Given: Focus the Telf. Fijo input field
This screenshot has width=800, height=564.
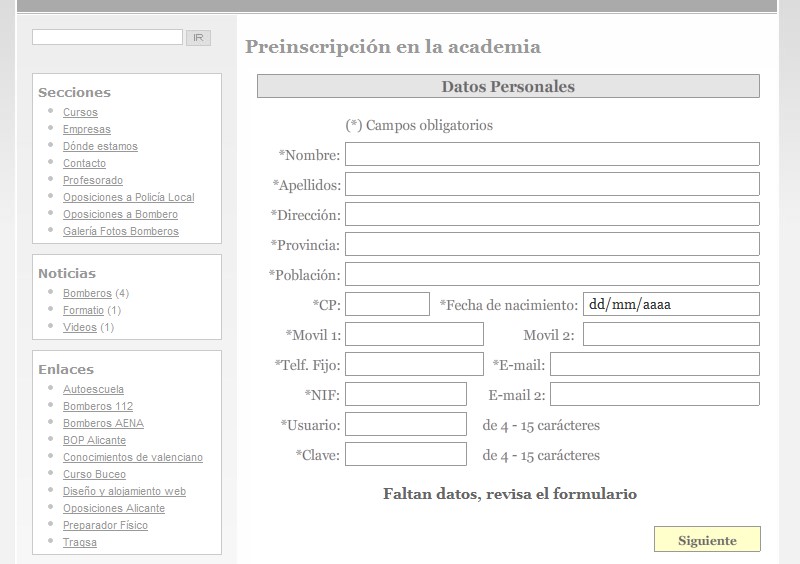Looking at the screenshot, I should [414, 364].
